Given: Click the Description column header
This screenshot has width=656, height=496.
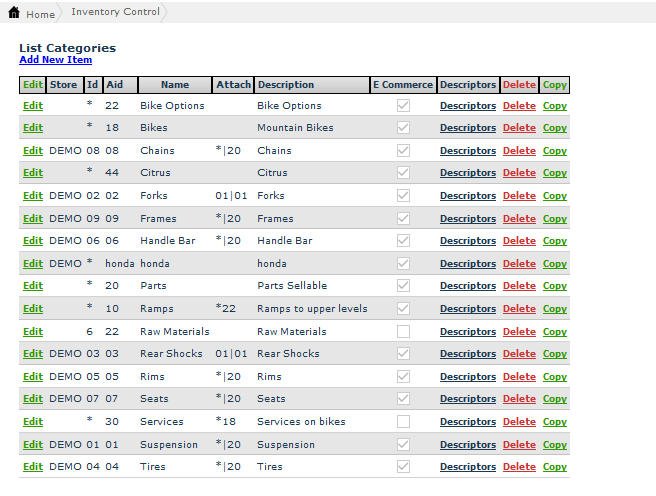Looking at the screenshot, I should (x=285, y=85).
